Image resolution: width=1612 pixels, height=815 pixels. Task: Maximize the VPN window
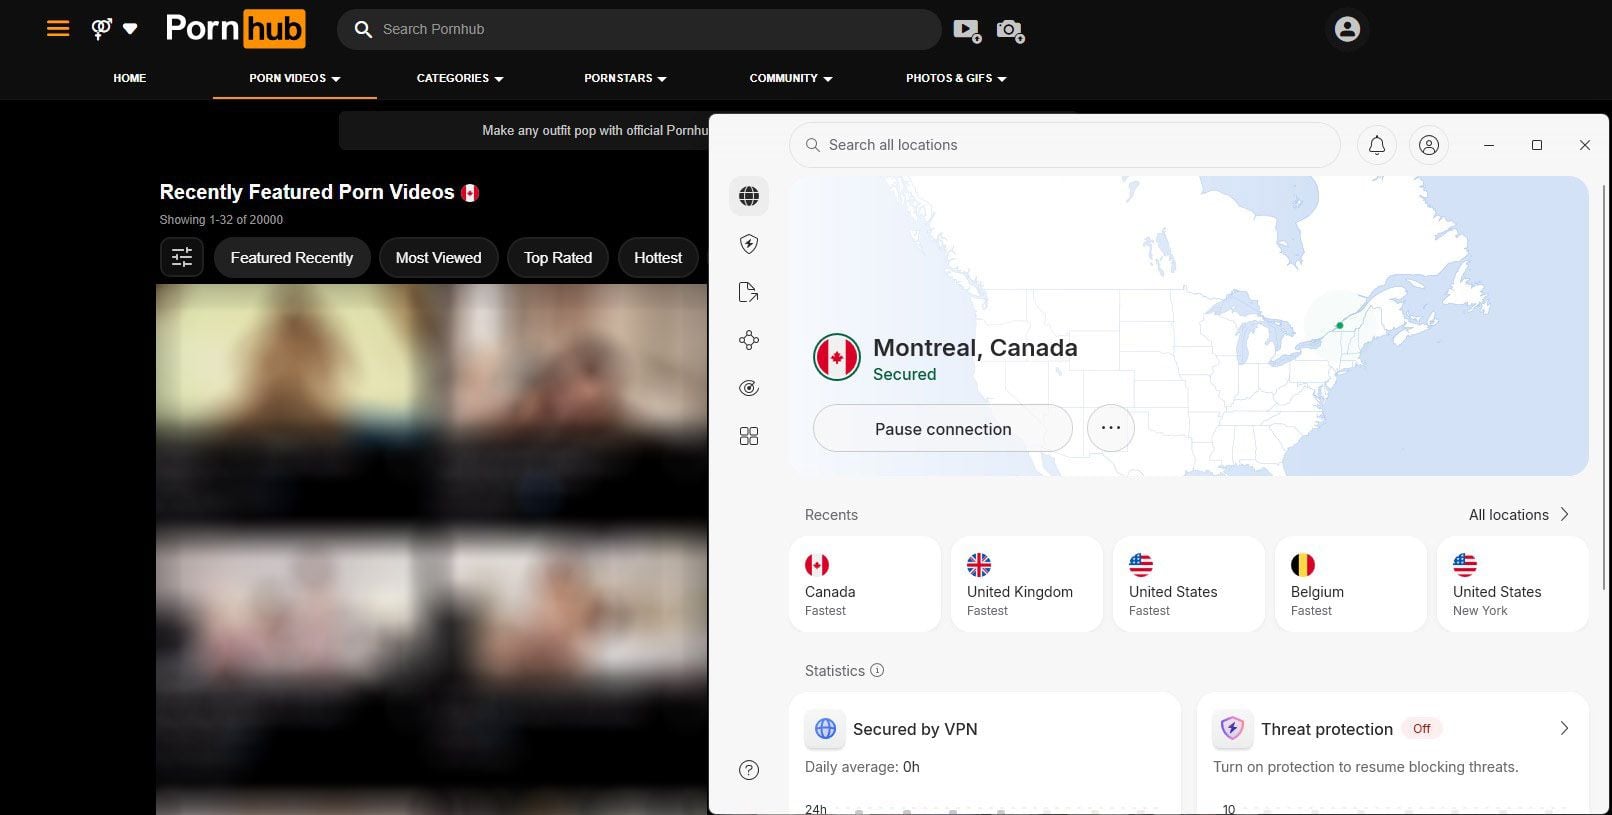tap(1537, 145)
